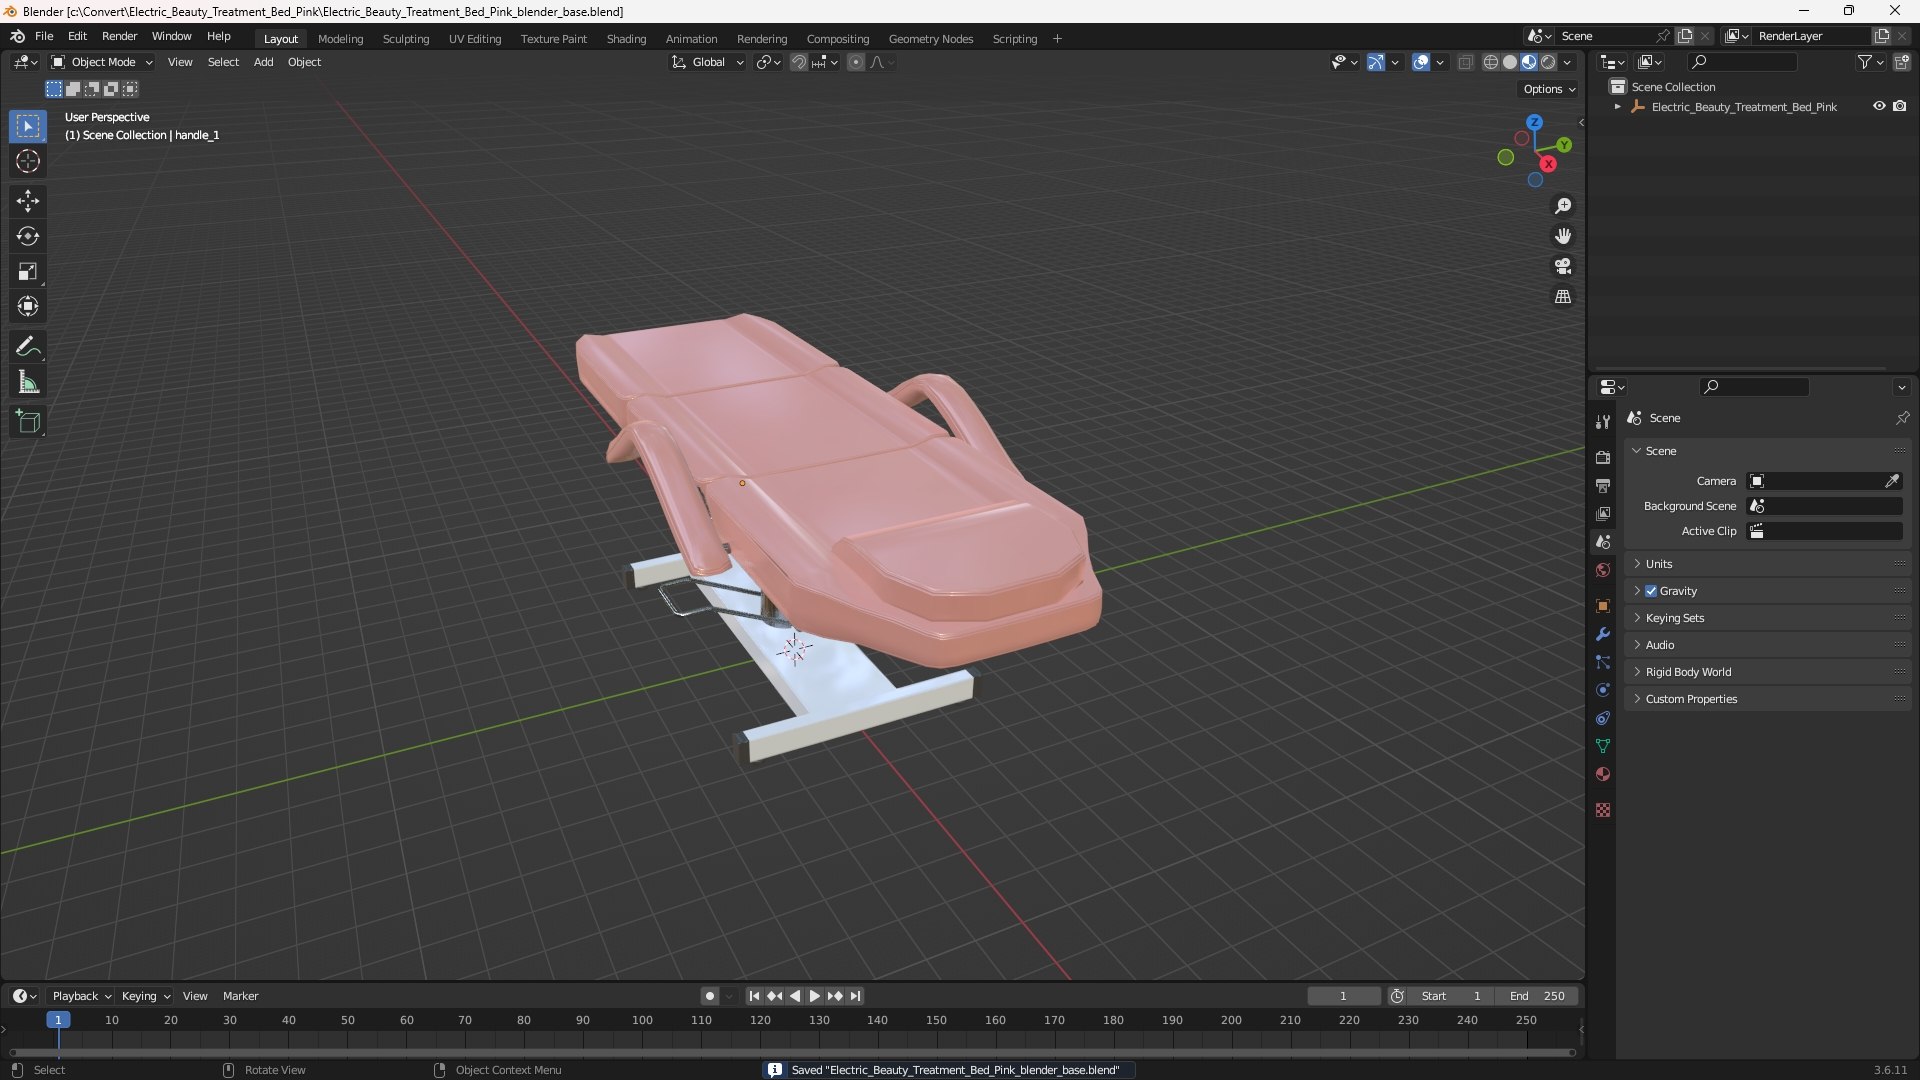
Task: Open the Object Mode dropdown
Action: [102, 62]
